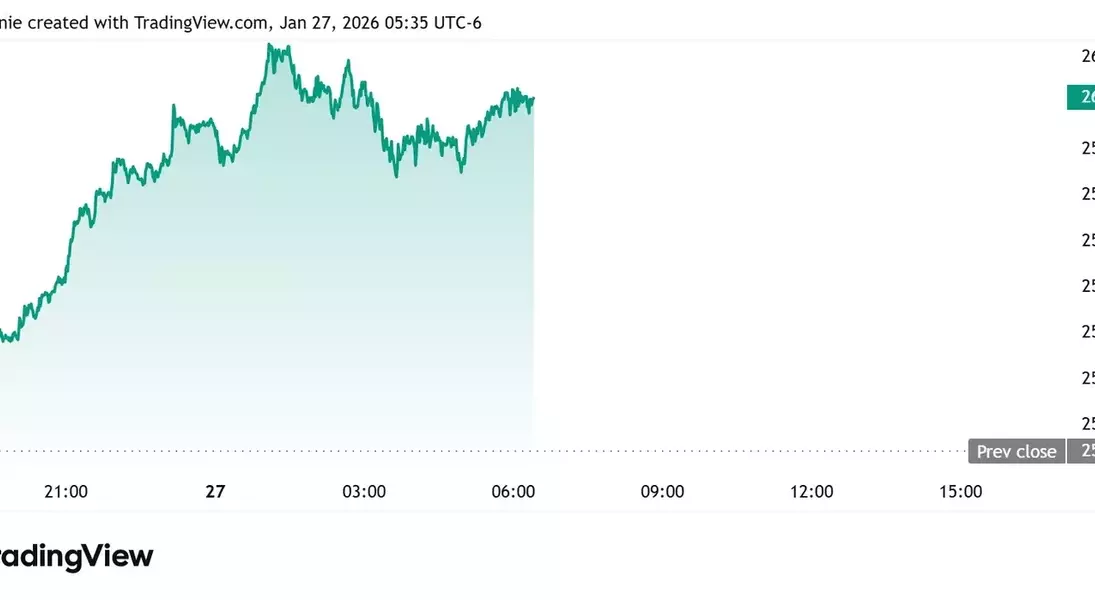Select the 03:00 time axis label
The width and height of the screenshot is (1095, 600).
[x=364, y=491]
